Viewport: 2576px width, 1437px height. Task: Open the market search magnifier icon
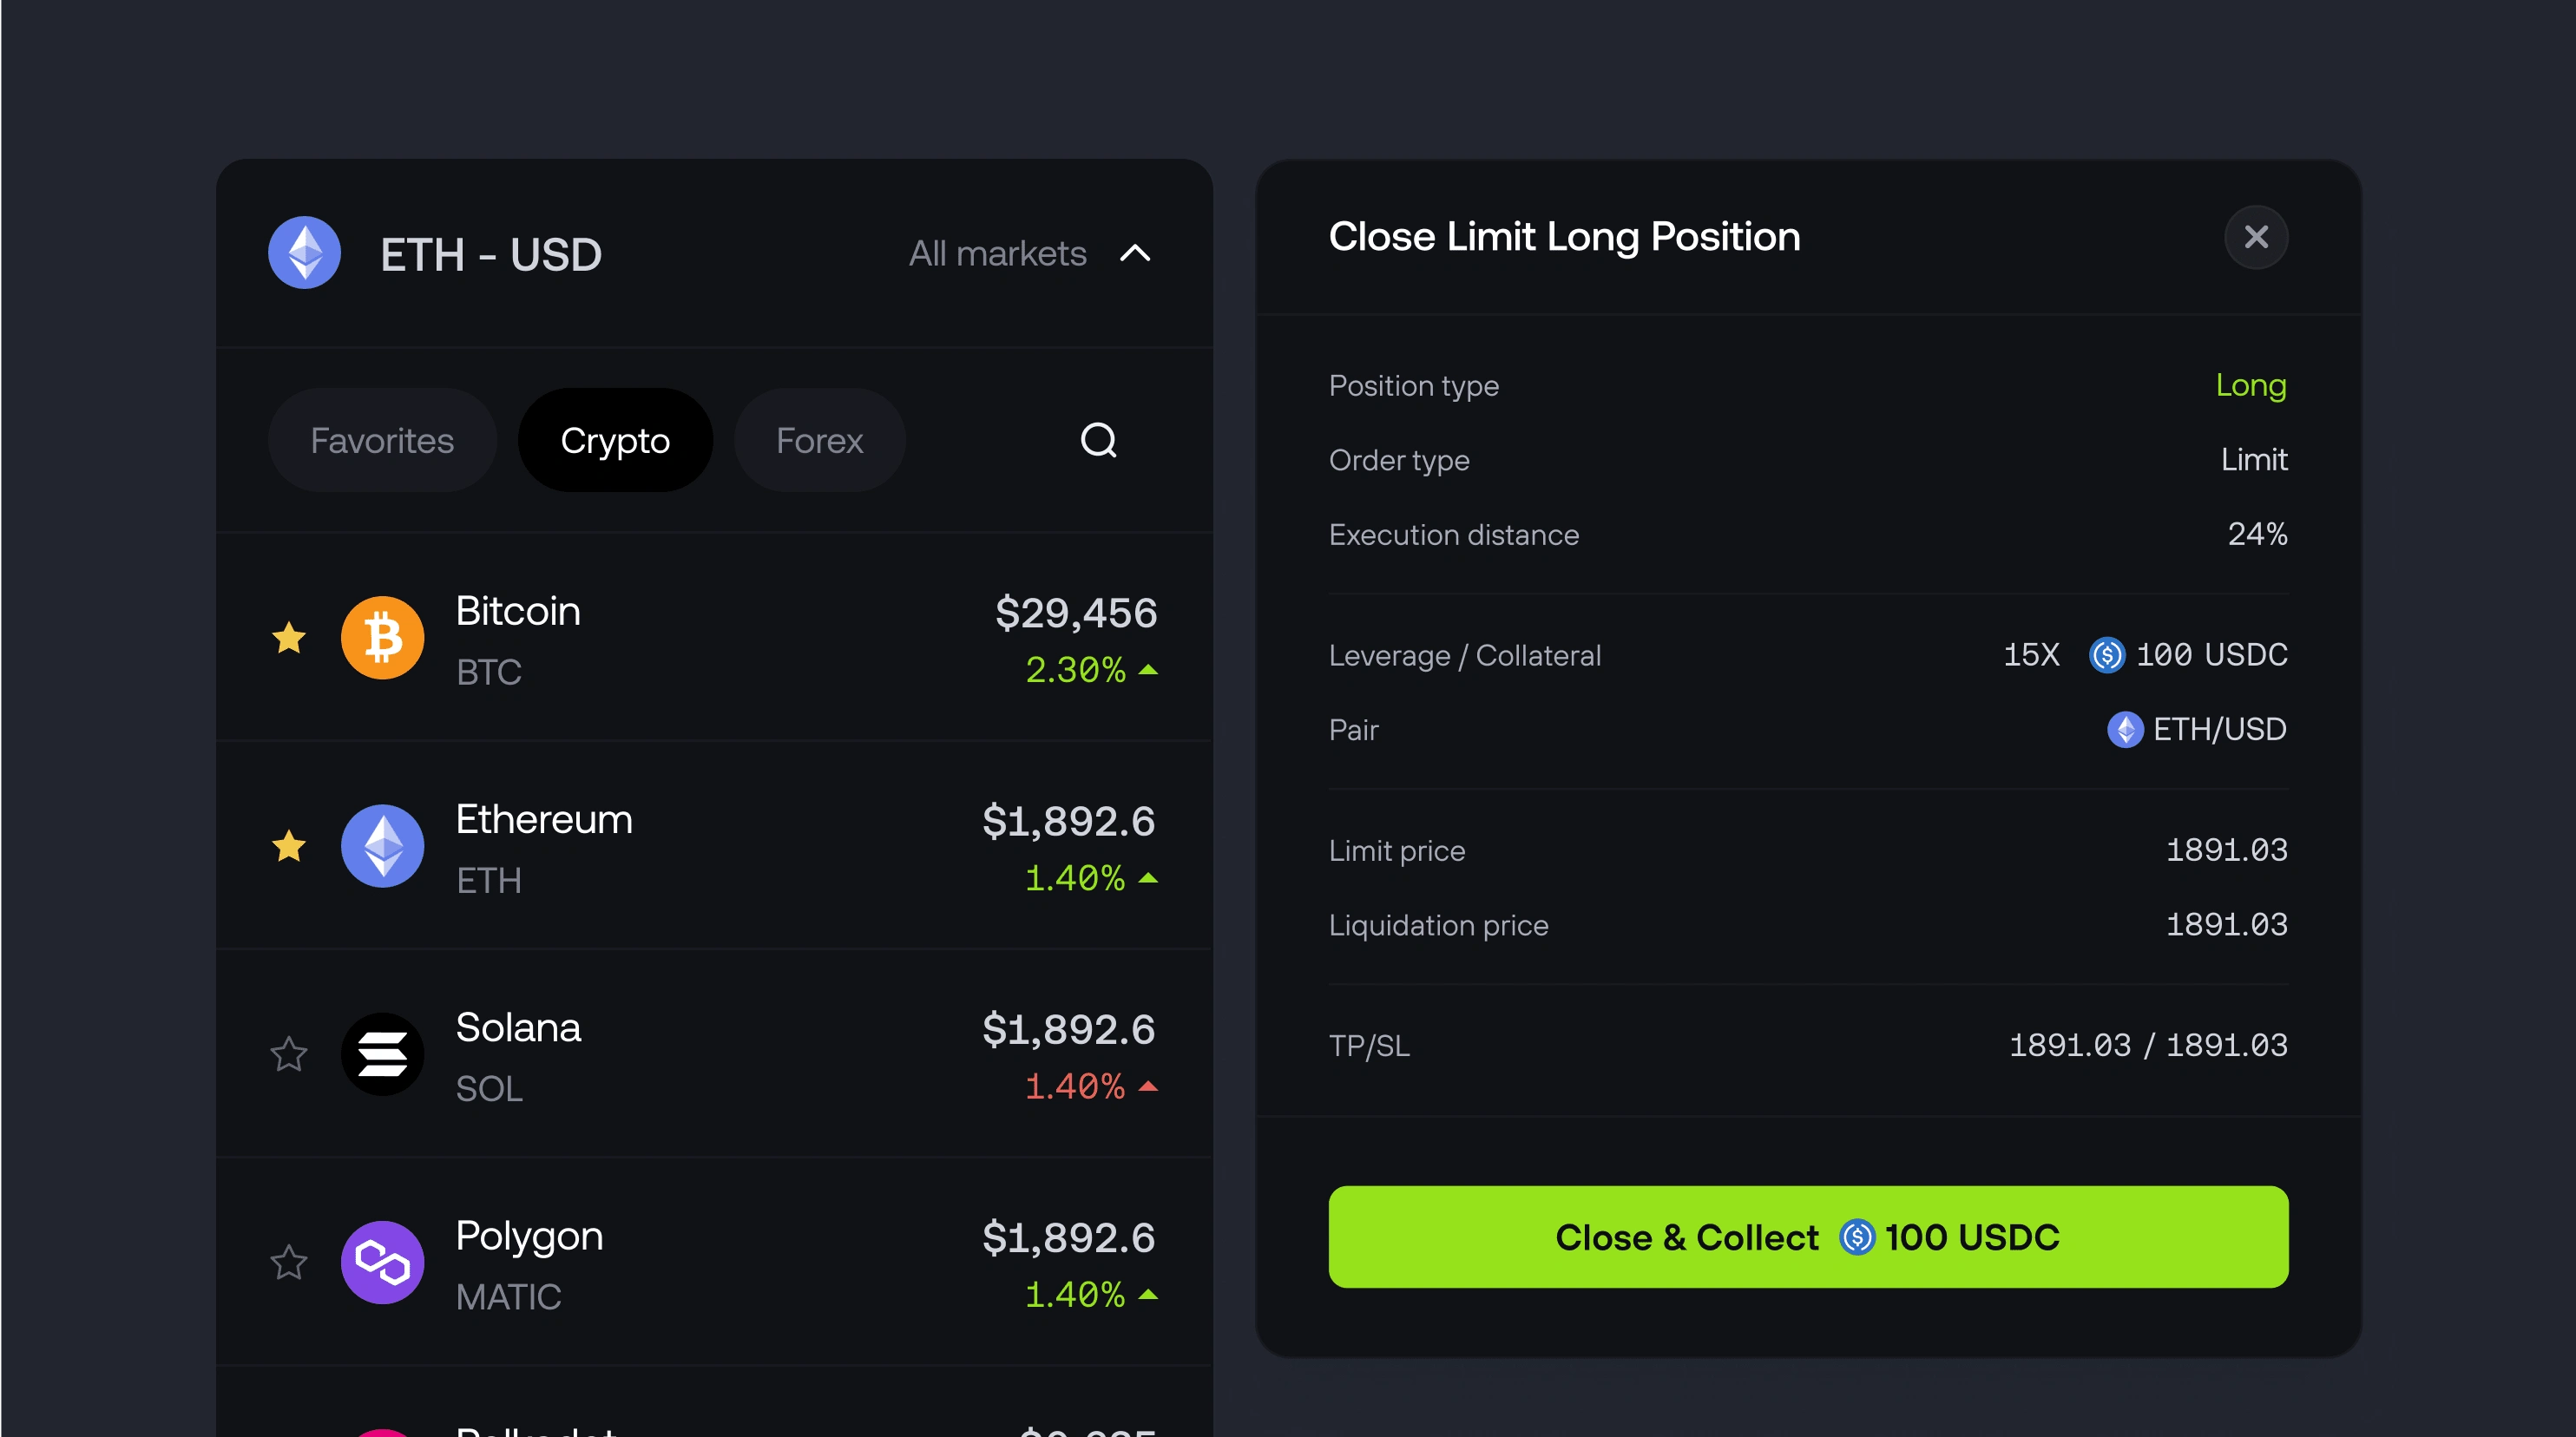(1098, 440)
